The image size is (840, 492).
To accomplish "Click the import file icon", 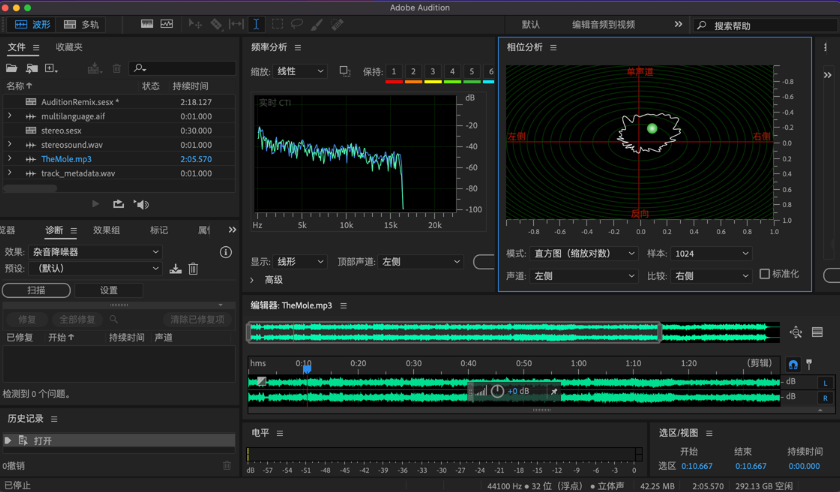I will 32,68.
